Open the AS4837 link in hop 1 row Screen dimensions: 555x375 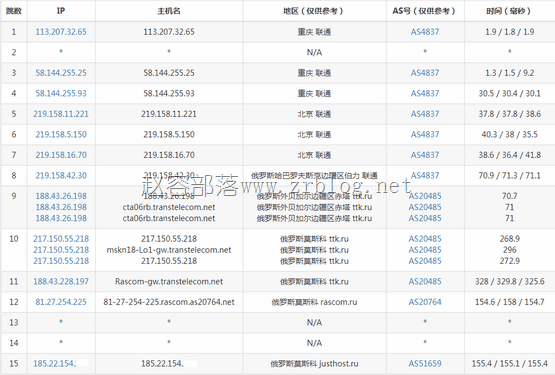(x=425, y=32)
